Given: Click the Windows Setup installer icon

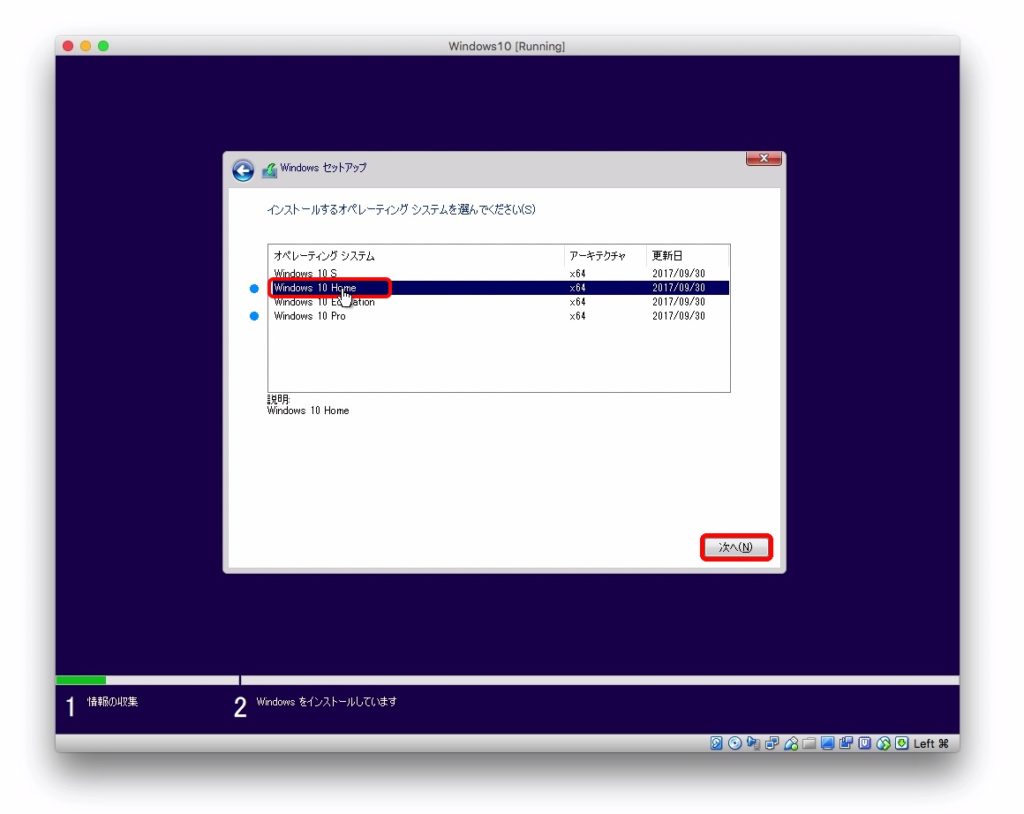Looking at the screenshot, I should coord(269,170).
